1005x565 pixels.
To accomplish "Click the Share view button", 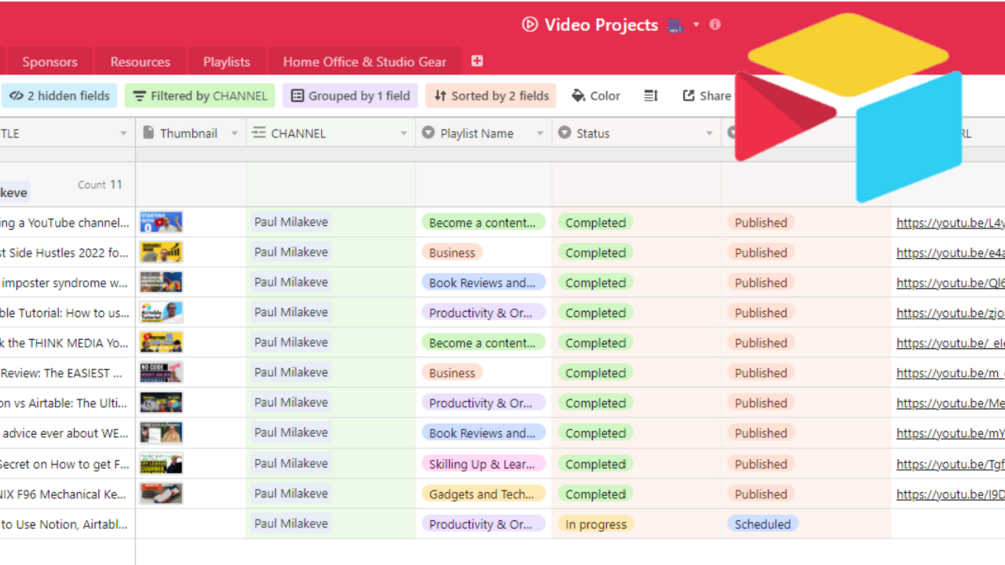I will [x=706, y=95].
